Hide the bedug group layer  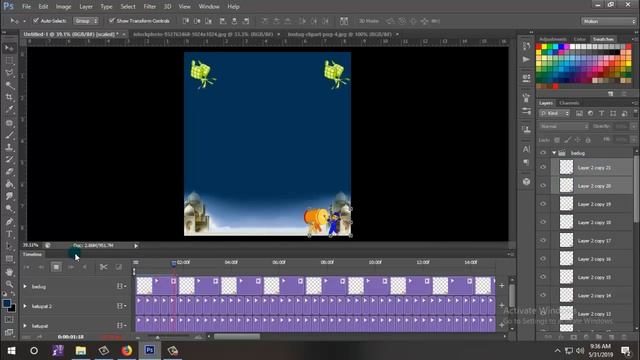[543, 153]
